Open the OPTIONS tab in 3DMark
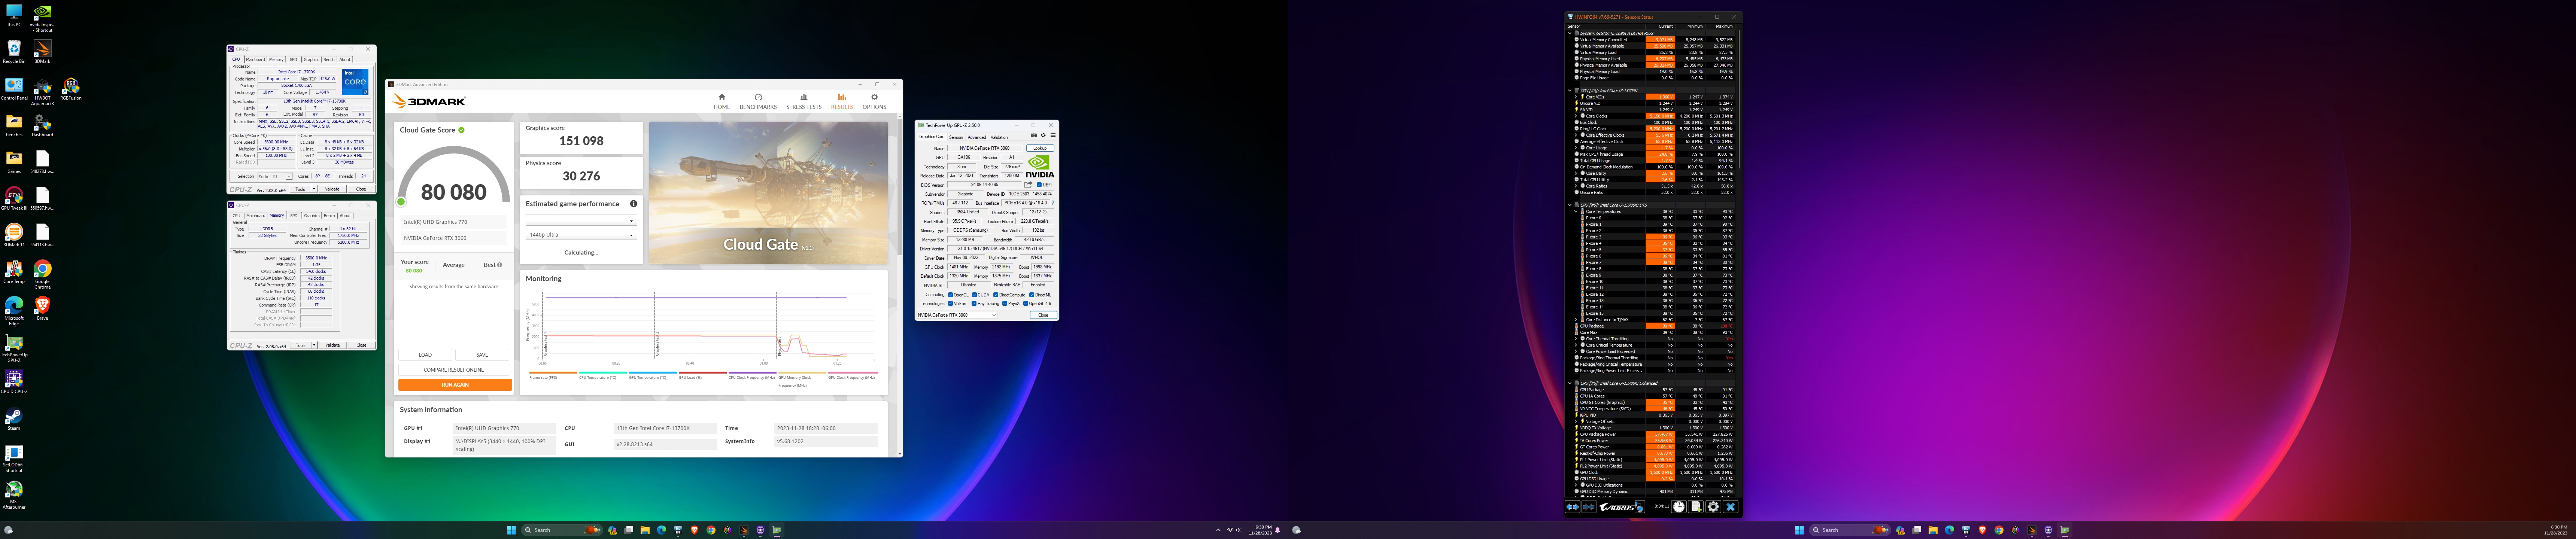The image size is (2576, 539). 874,101
